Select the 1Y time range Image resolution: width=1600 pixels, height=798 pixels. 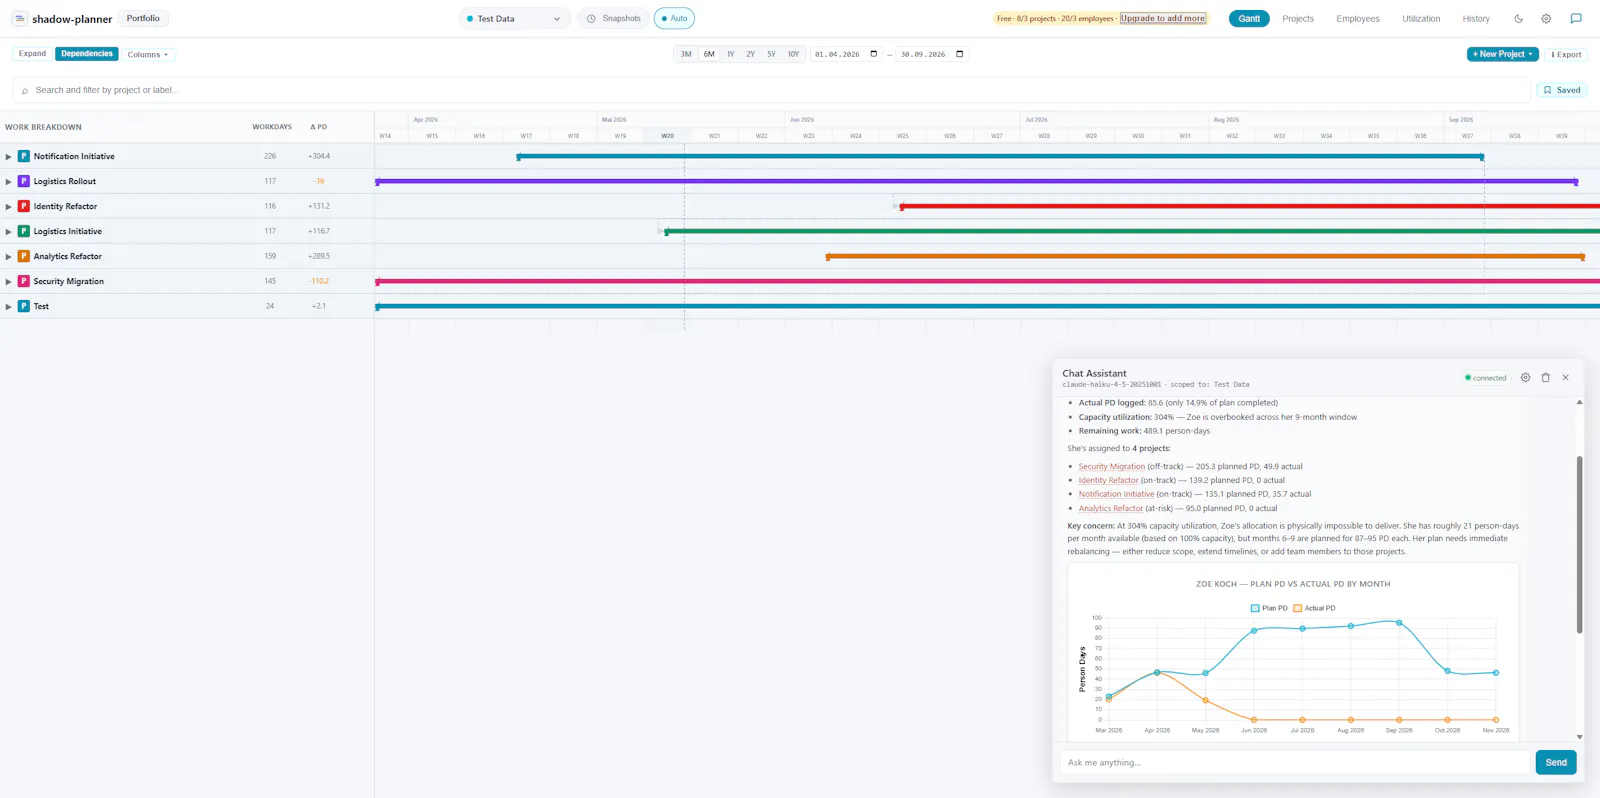click(x=730, y=54)
